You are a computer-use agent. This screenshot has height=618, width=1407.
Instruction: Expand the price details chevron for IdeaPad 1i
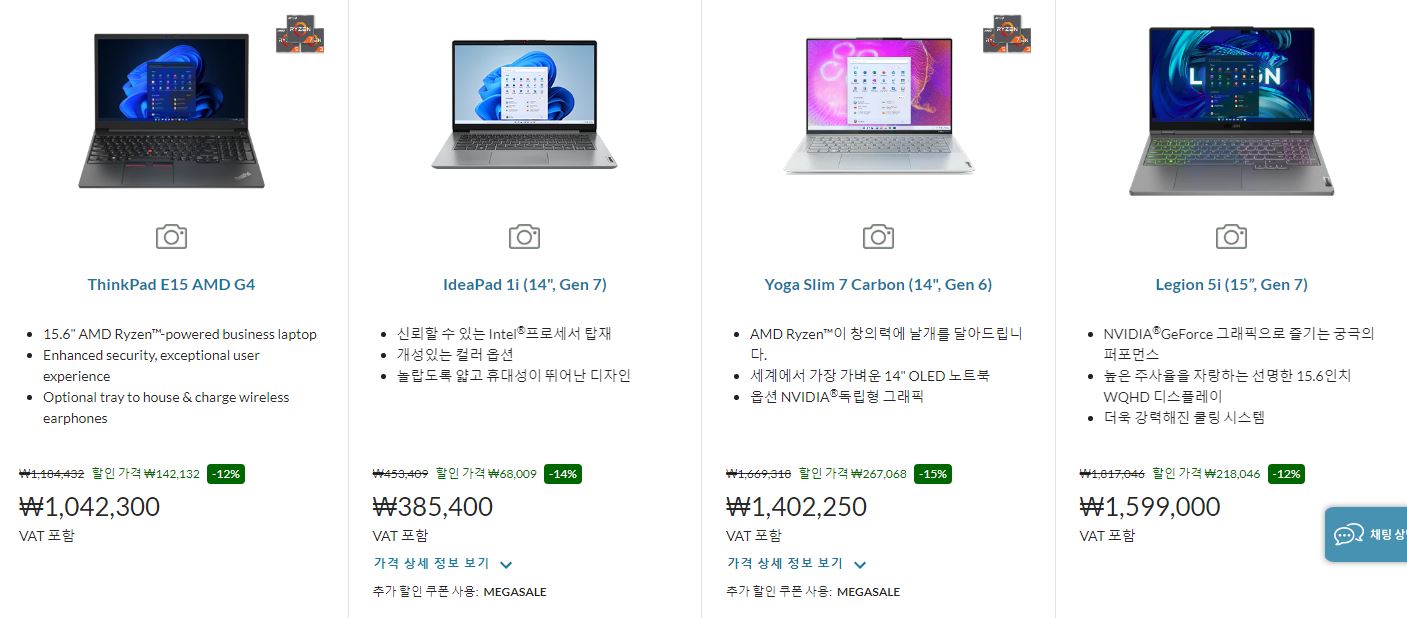click(x=506, y=565)
